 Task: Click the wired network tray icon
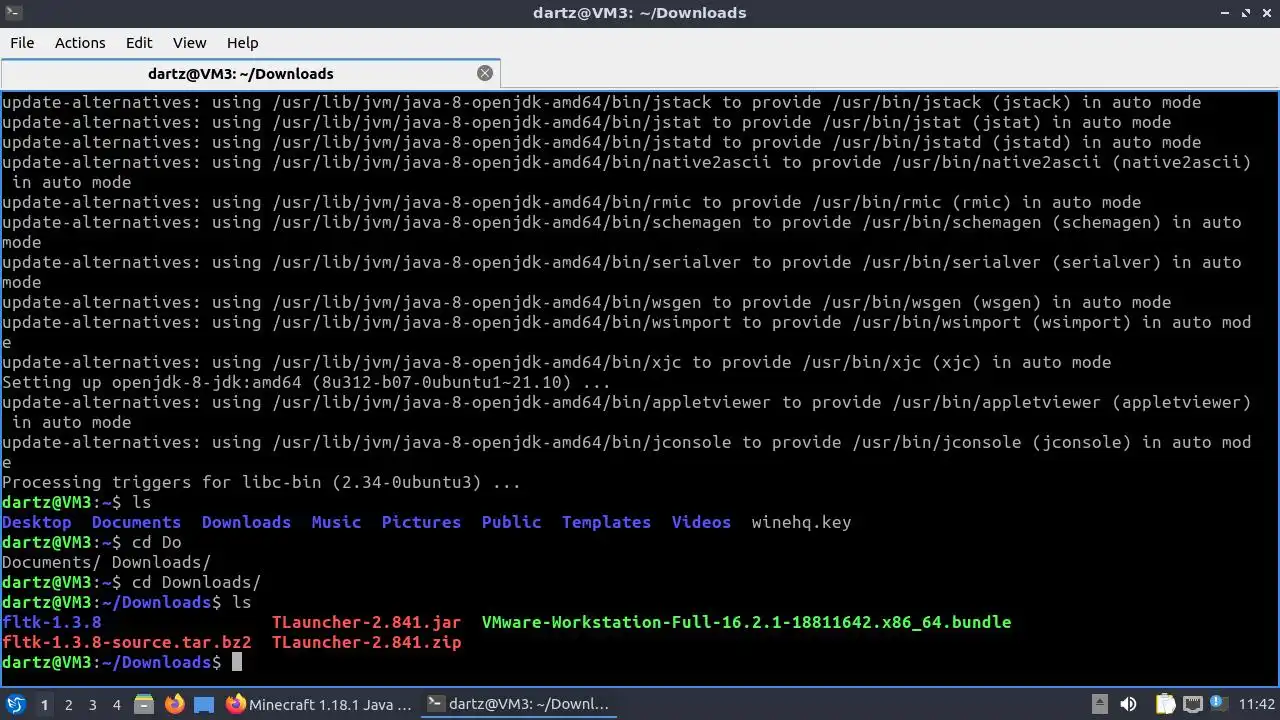pos(1191,705)
